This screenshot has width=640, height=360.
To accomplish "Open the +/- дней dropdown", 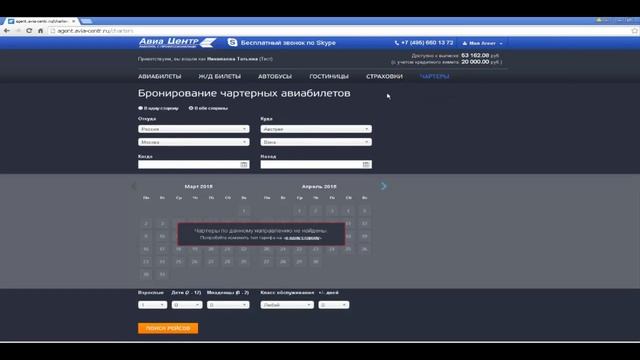I will [x=334, y=305].
